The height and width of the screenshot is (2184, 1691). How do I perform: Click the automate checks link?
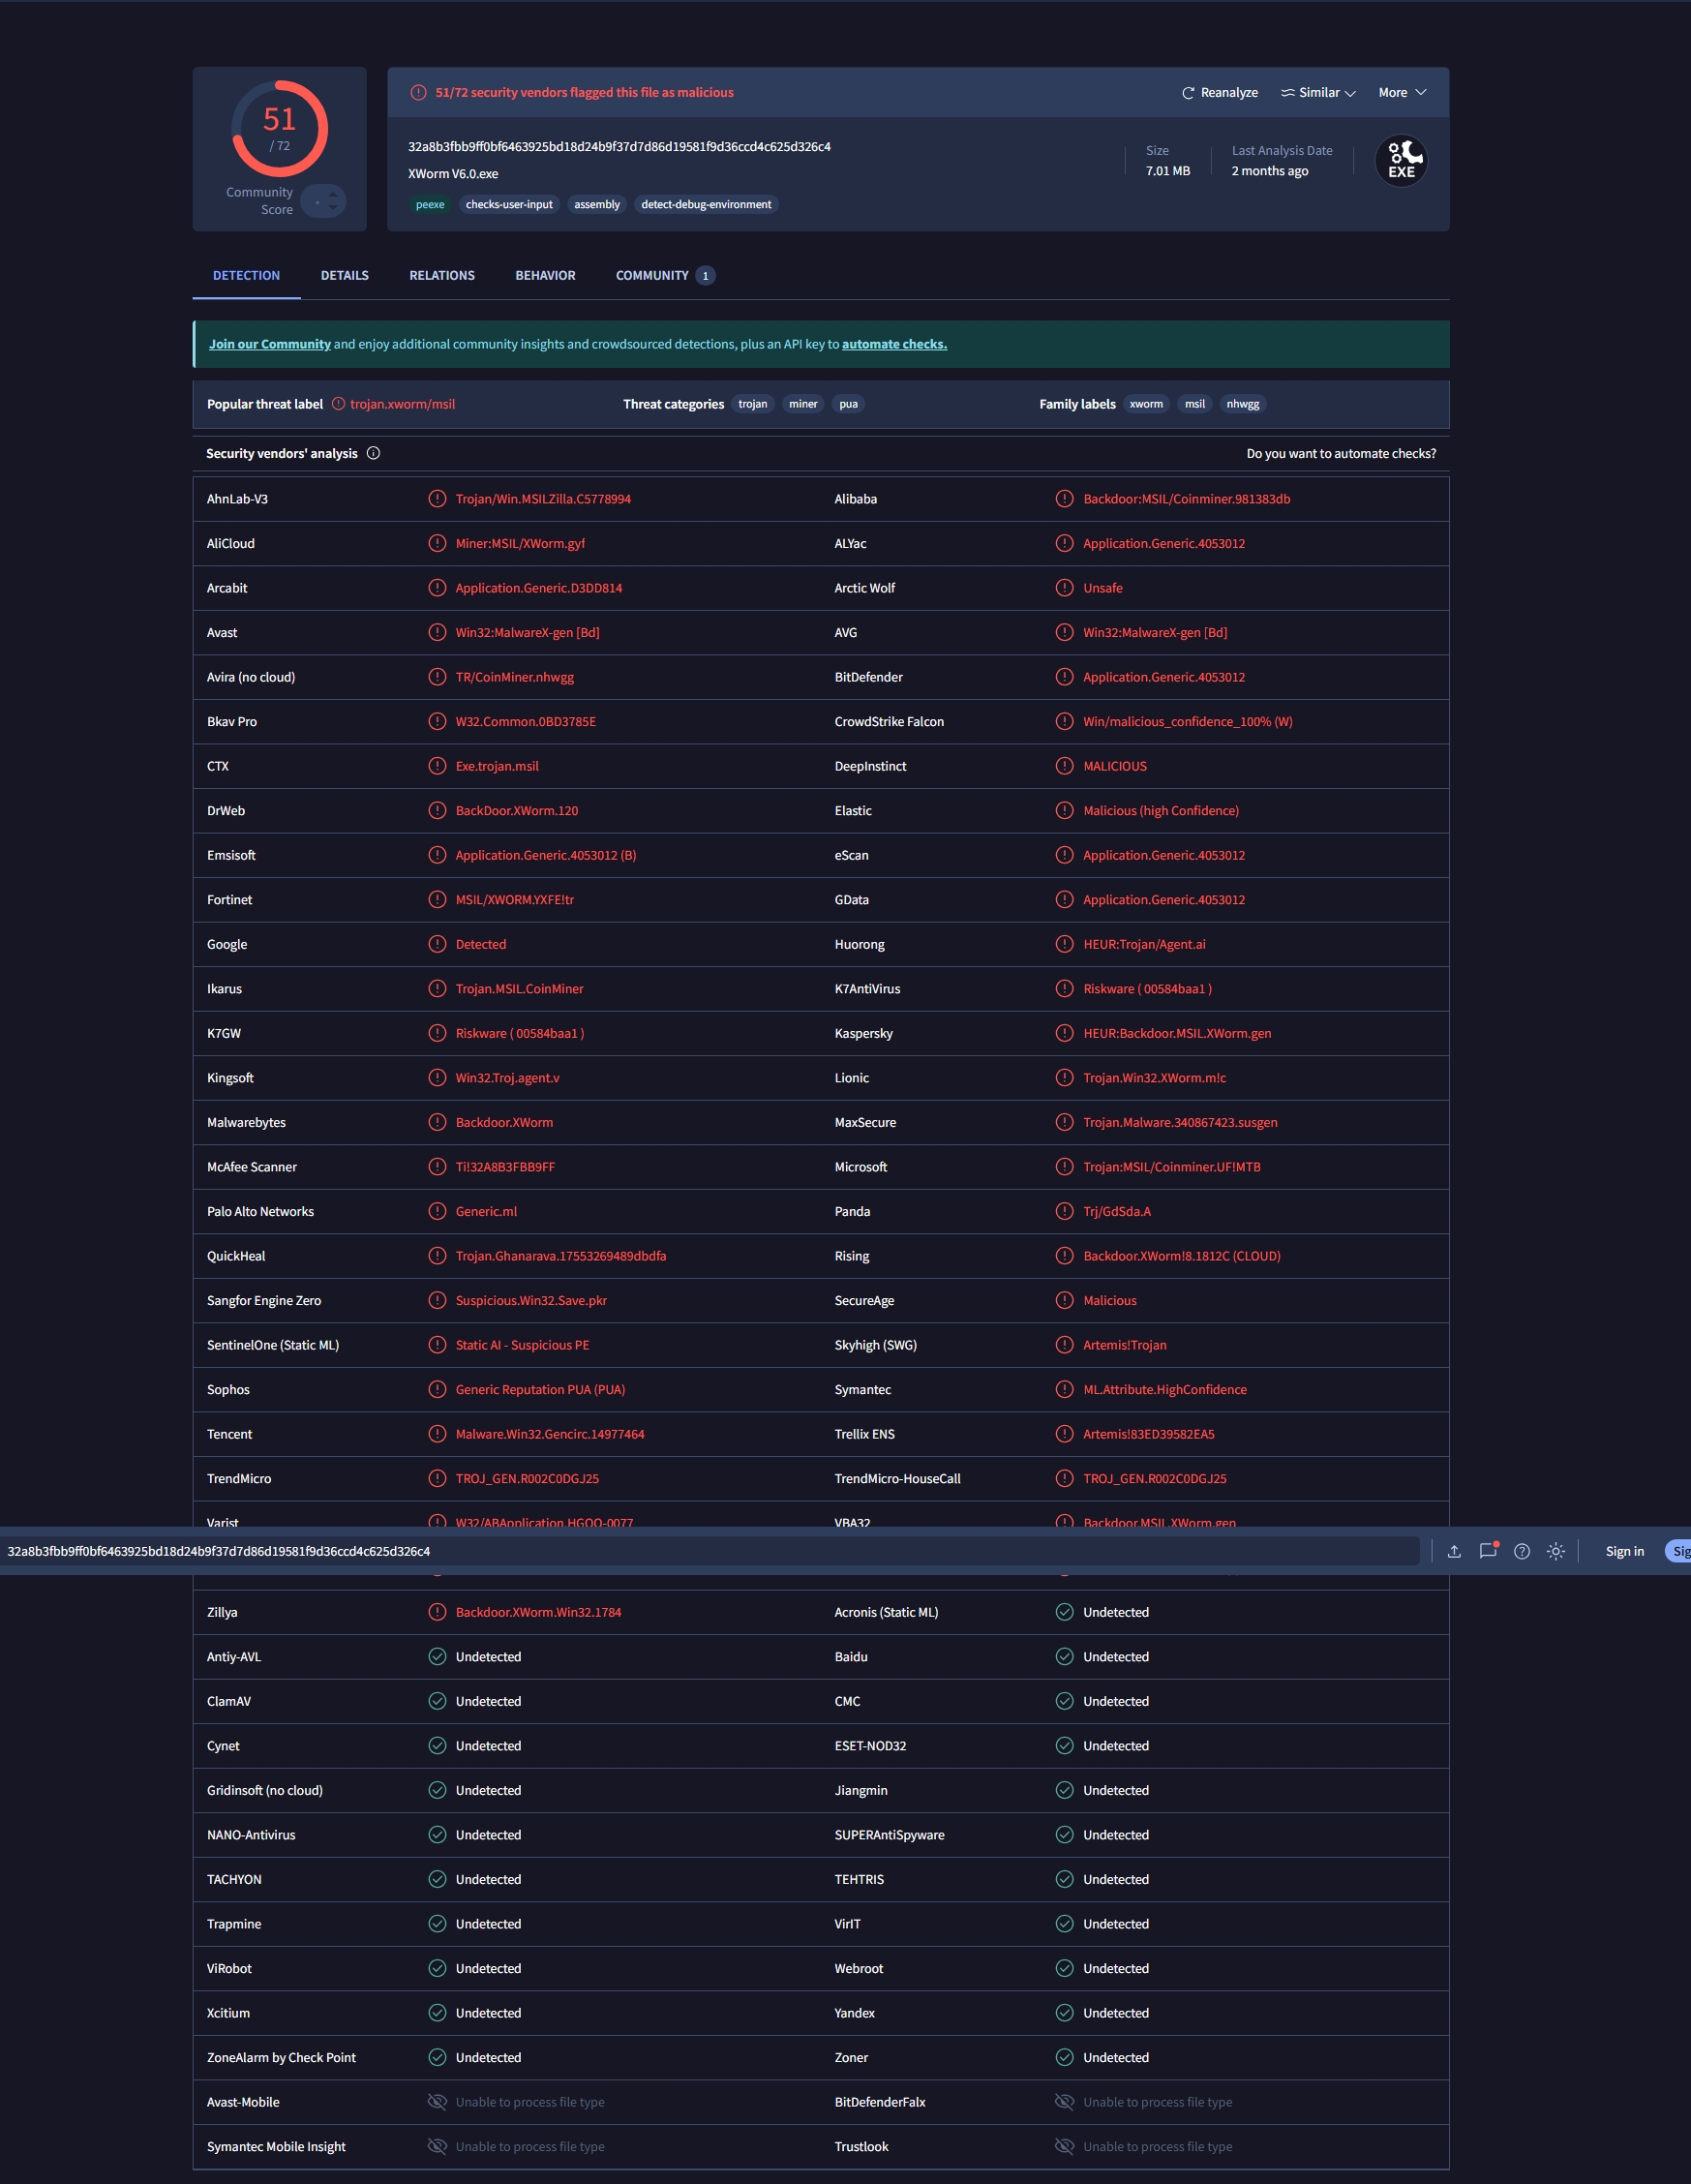(x=894, y=344)
